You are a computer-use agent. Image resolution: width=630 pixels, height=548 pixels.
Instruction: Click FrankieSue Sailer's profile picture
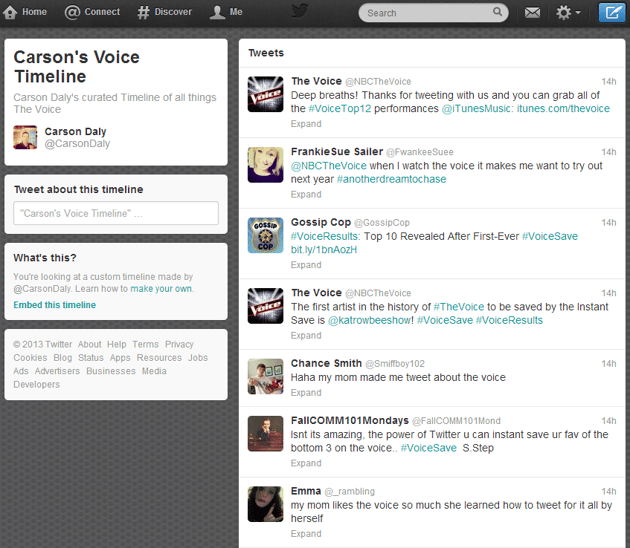click(266, 164)
